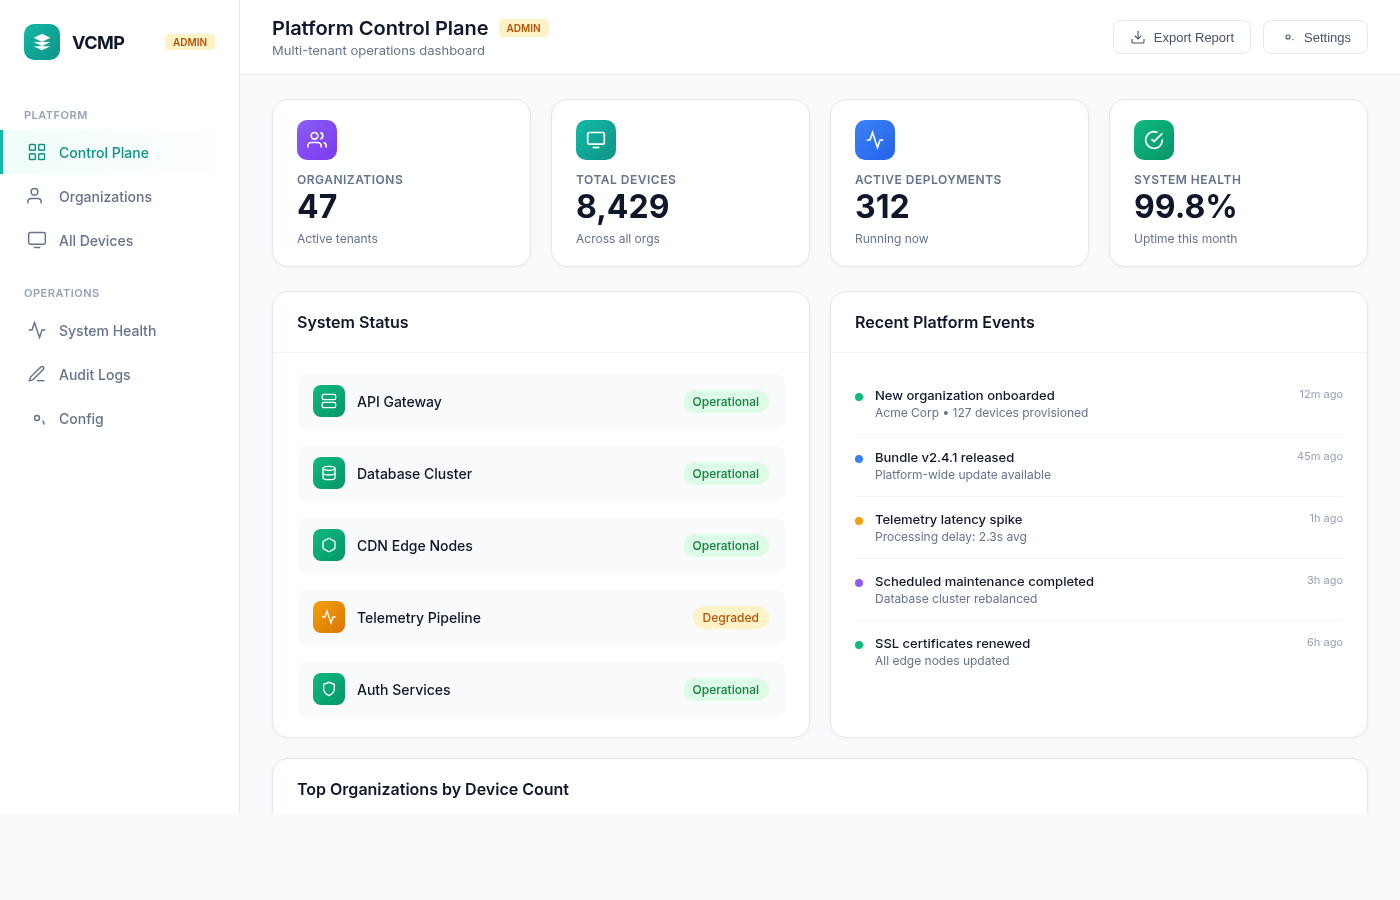This screenshot has width=1400, height=900.
Task: Click the Export Report button
Action: pos(1181,37)
